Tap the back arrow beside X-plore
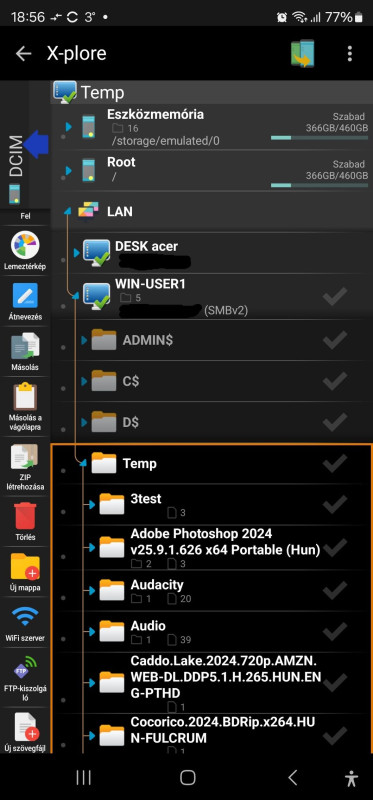Viewport: 373px width, 800px height. tap(23, 54)
